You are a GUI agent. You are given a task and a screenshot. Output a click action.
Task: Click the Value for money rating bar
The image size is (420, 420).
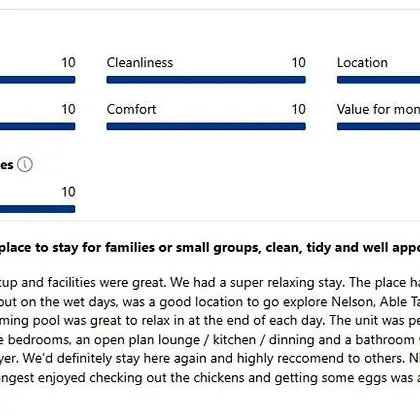click(378, 126)
